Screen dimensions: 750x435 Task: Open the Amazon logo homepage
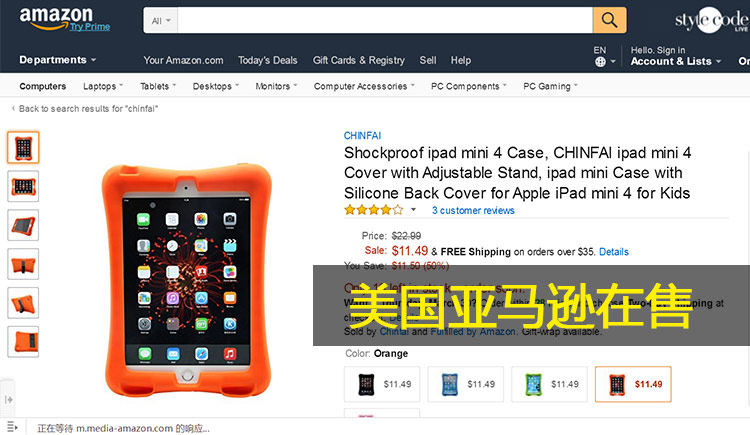click(56, 19)
